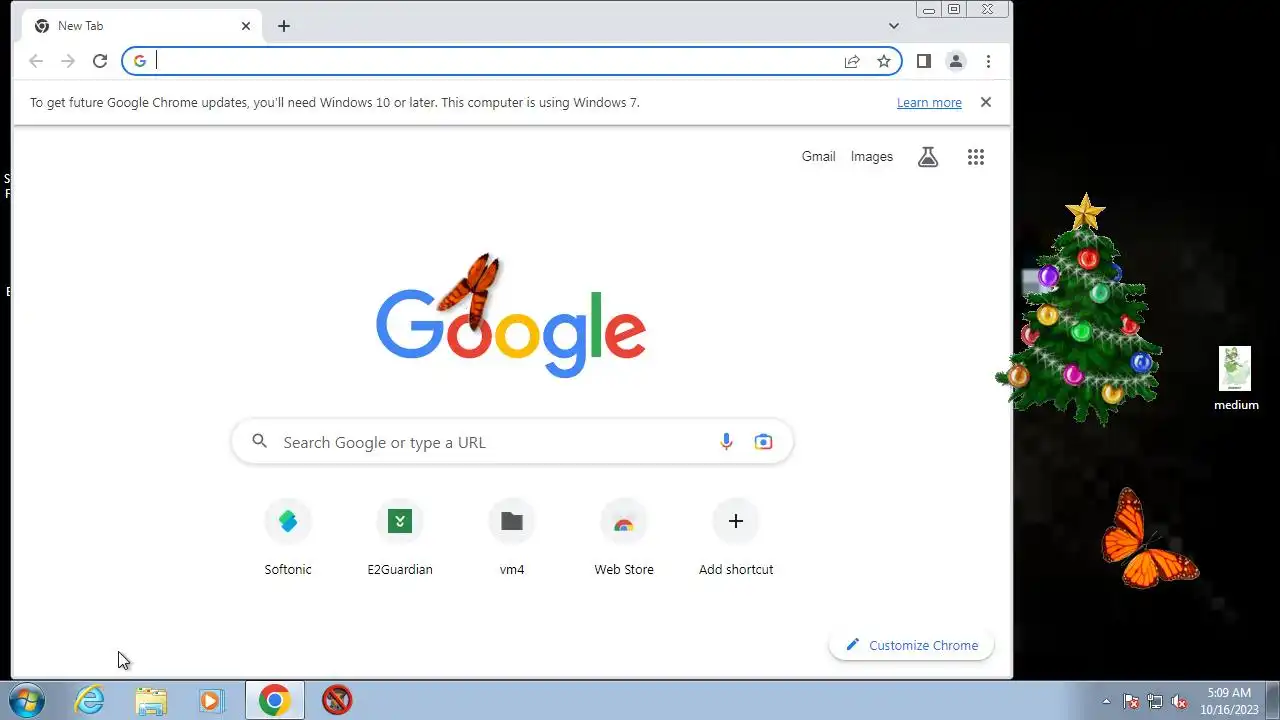
Task: Open the Images link
Action: coord(872,156)
